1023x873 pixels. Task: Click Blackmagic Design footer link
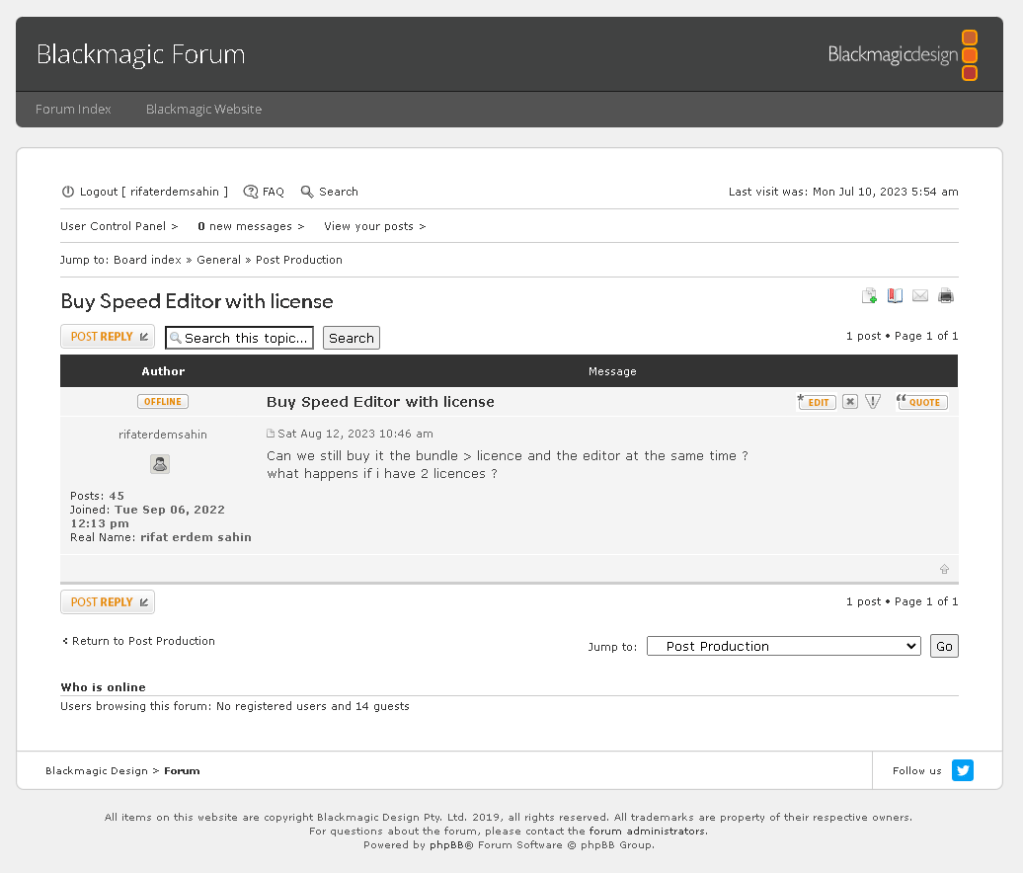[97, 771]
